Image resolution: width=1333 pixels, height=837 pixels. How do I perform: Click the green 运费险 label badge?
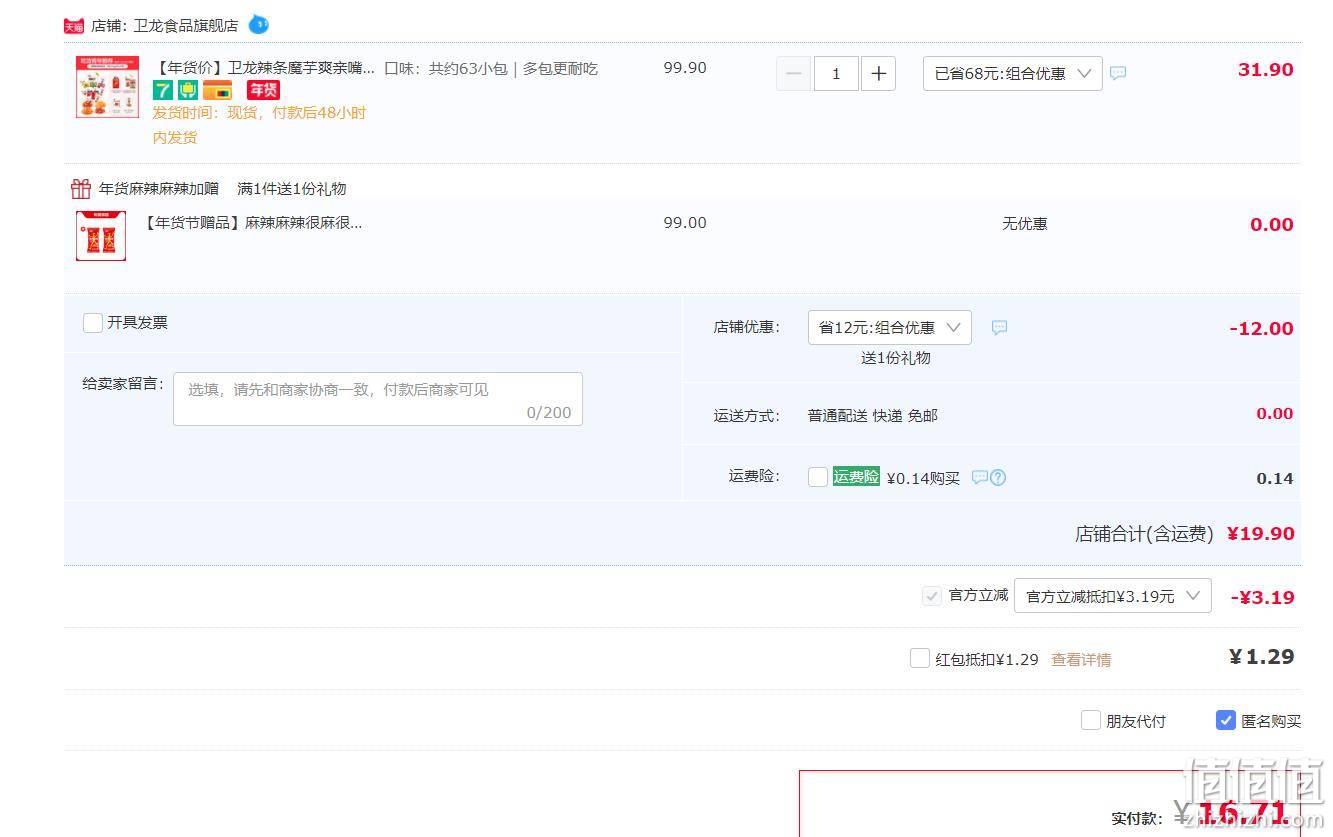856,476
